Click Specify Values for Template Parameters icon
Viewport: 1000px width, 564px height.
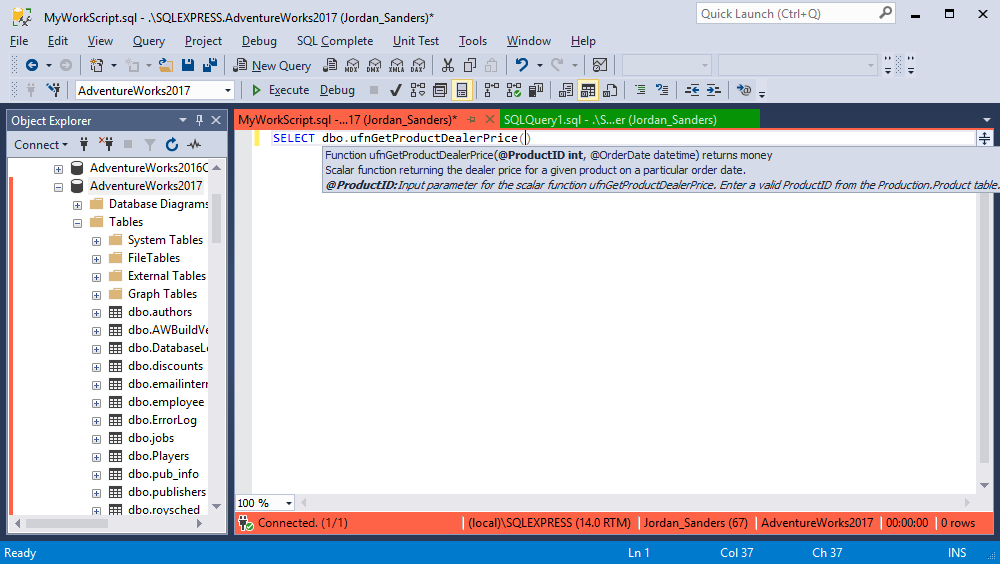click(x=744, y=90)
